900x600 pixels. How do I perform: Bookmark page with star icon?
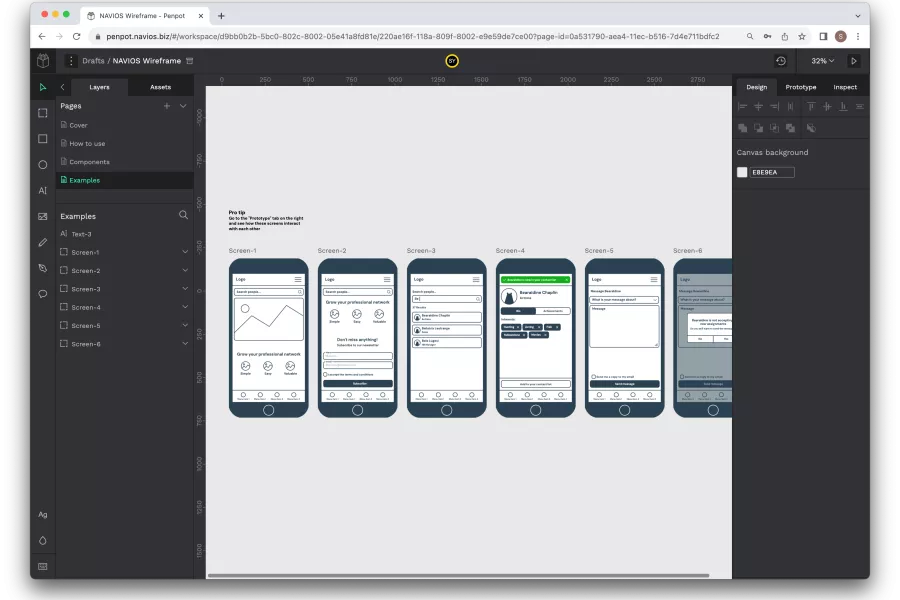pos(802,36)
